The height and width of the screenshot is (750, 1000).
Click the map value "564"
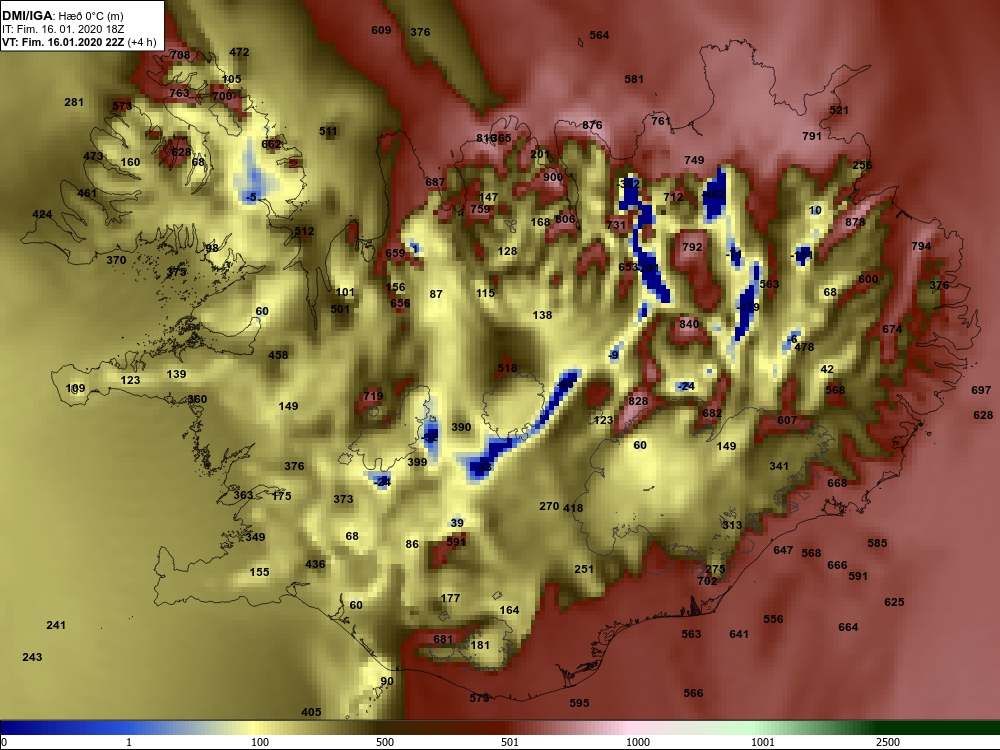pos(599,35)
